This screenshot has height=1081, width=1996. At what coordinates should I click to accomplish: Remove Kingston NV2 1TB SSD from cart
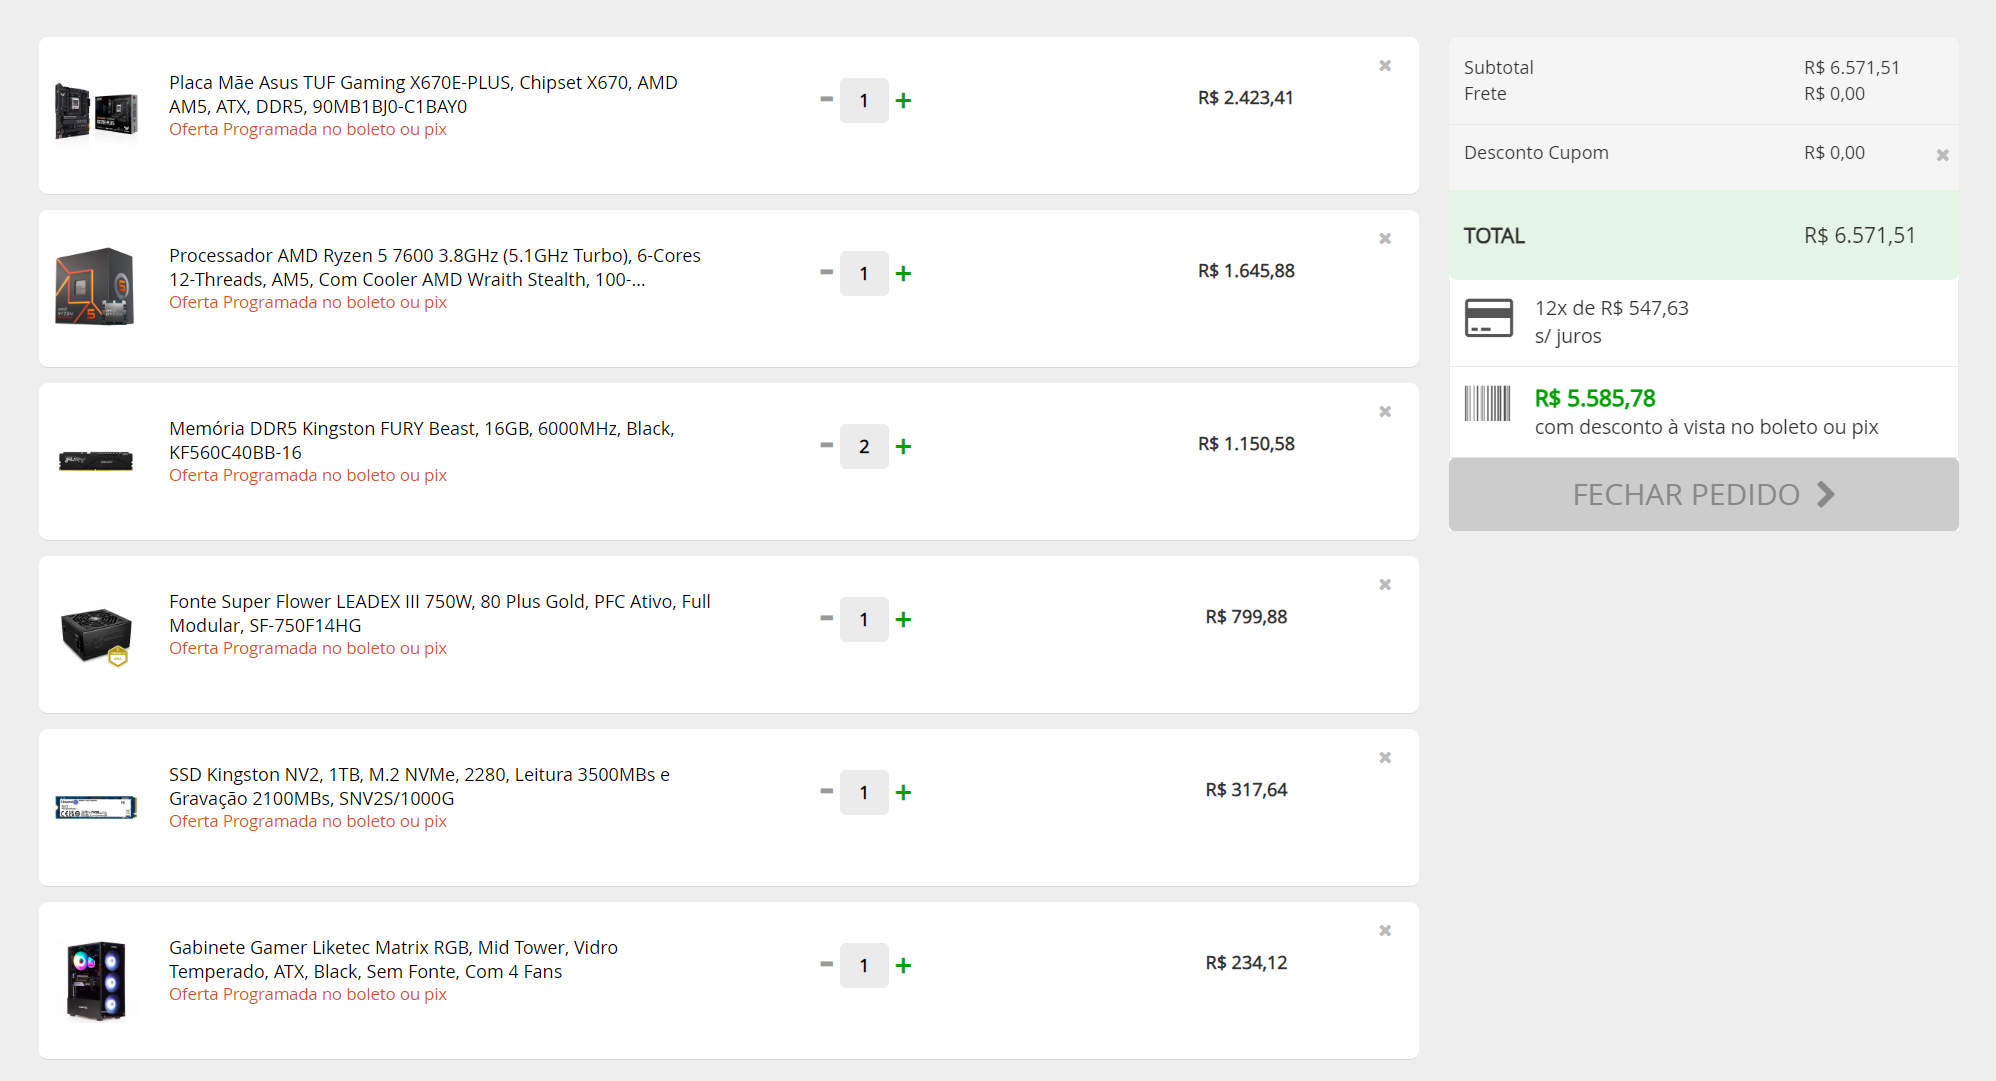pos(1385,758)
